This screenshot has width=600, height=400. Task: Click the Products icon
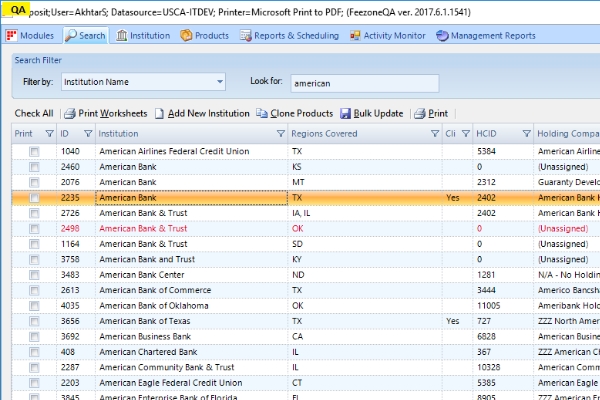pos(186,36)
